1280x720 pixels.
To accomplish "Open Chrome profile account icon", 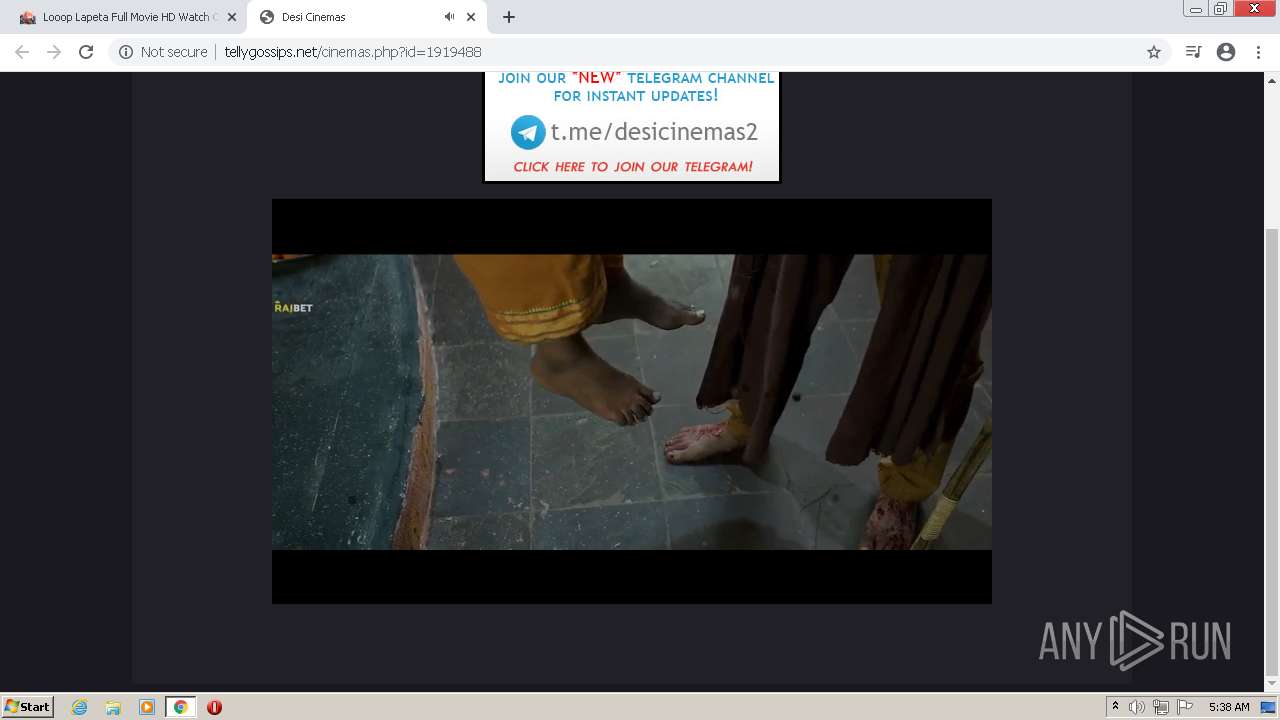I will pyautogui.click(x=1226, y=52).
